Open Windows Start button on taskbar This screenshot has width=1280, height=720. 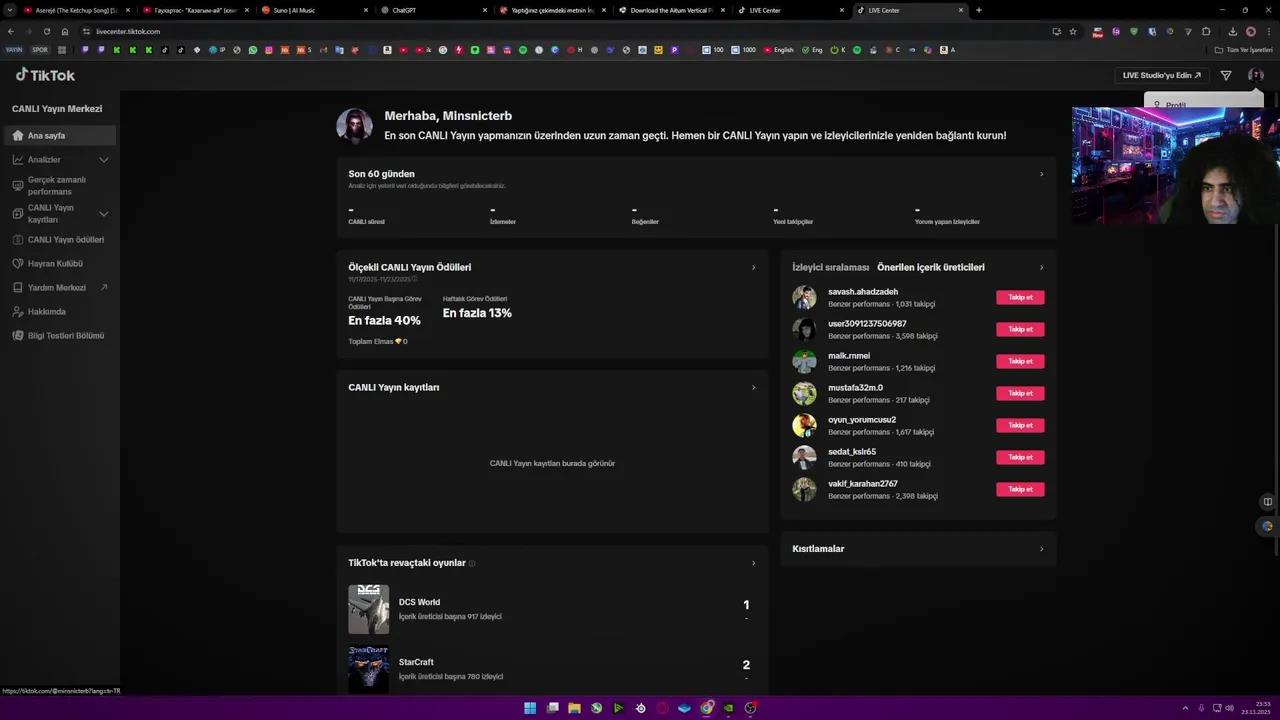pyautogui.click(x=530, y=708)
